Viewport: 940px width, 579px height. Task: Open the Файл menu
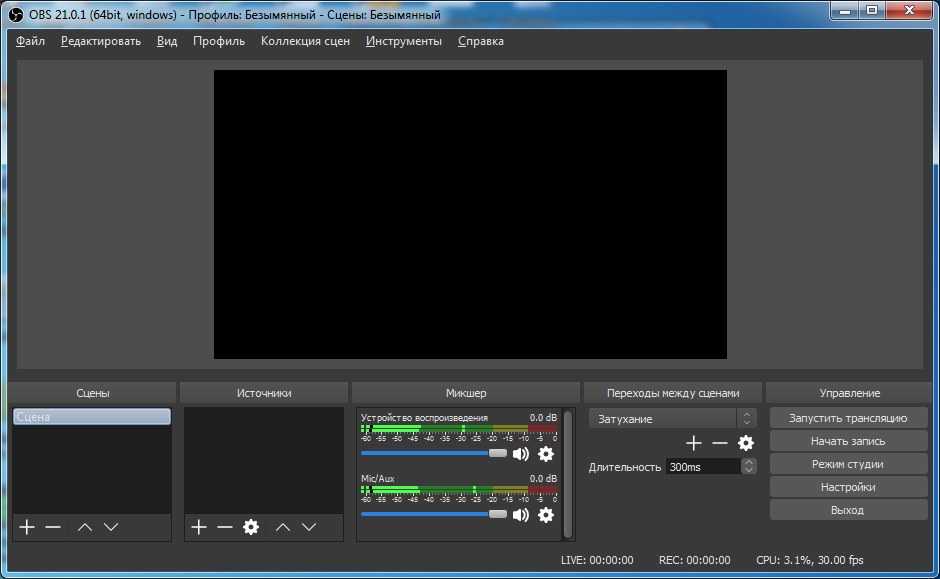(31, 41)
